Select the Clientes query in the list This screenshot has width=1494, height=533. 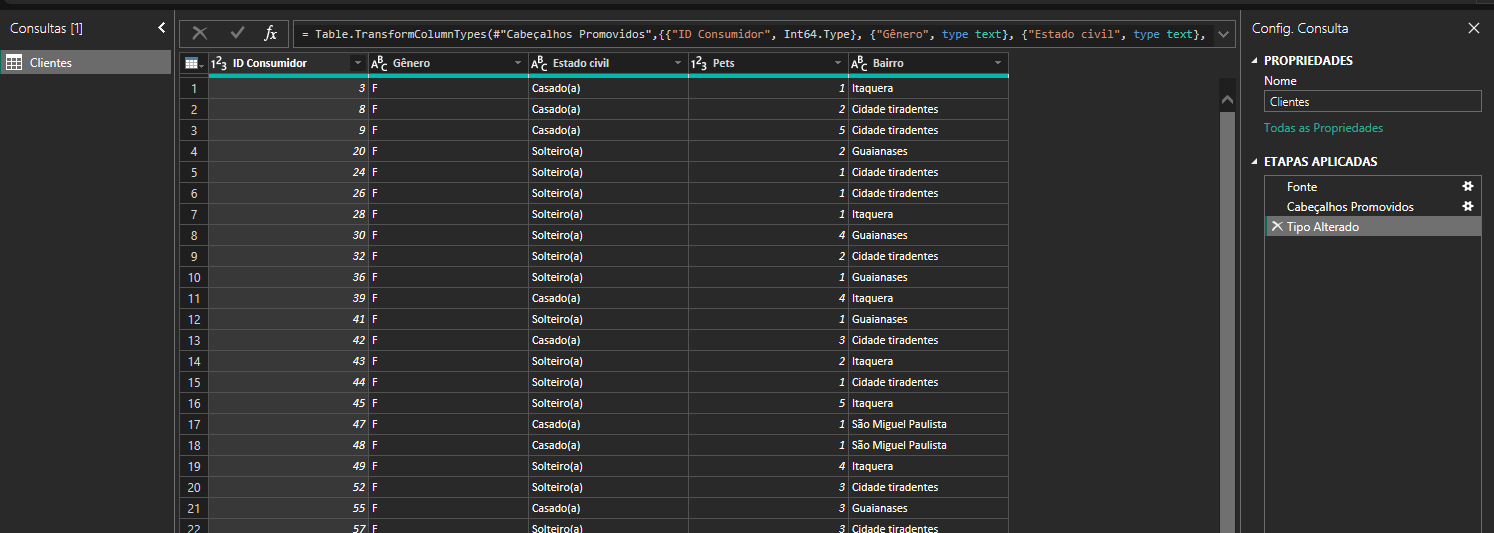click(86, 63)
